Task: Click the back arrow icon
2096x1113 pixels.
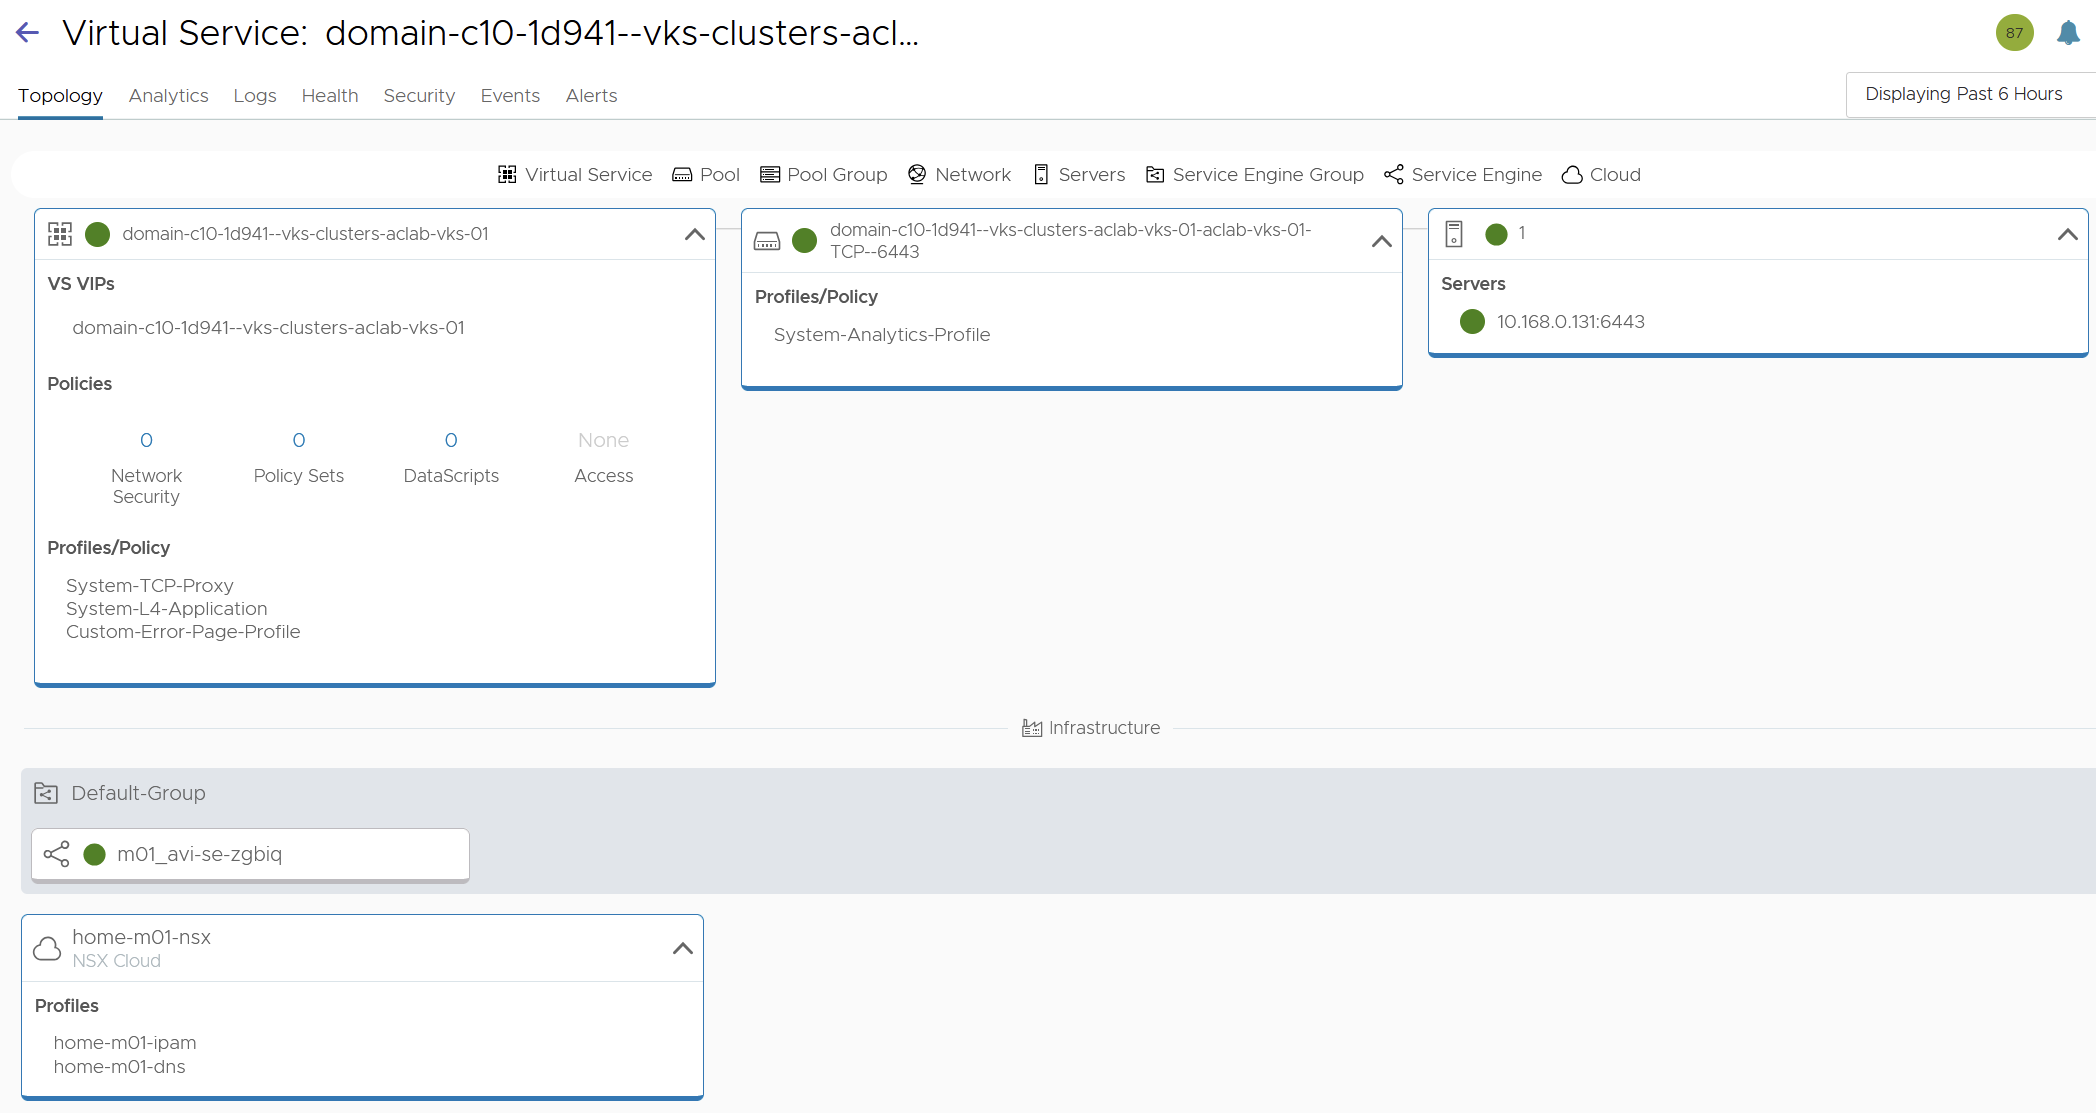Action: coord(28,33)
